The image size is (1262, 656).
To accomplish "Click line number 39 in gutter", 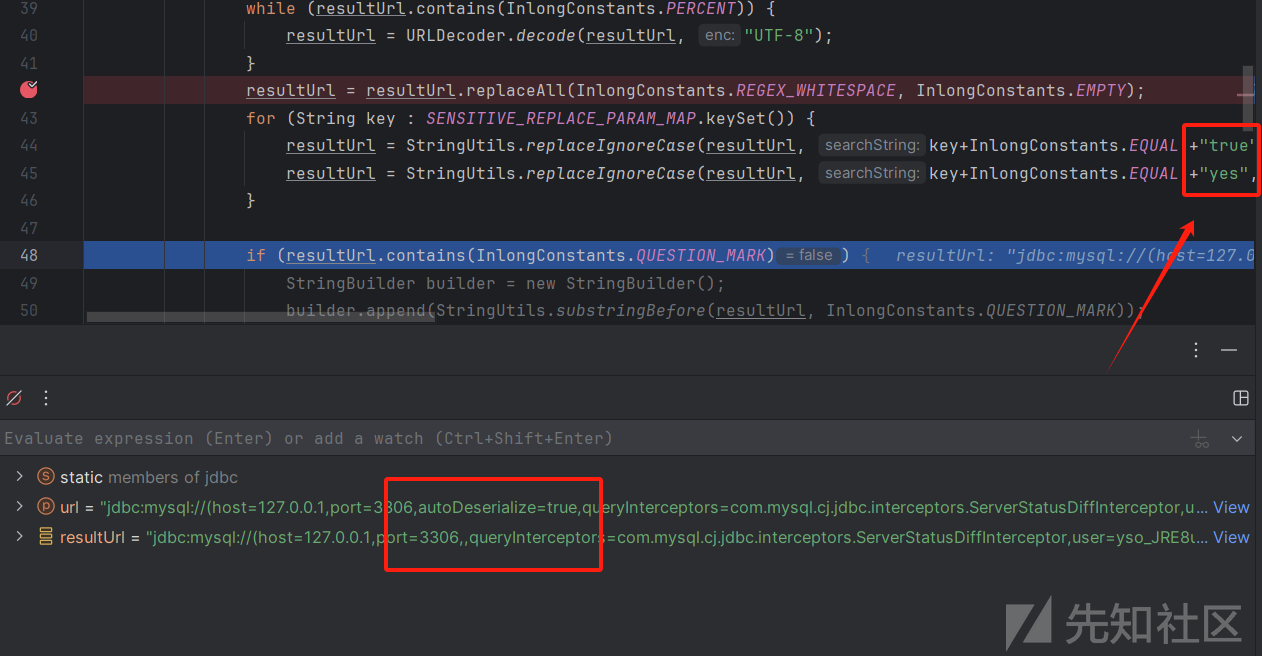I will [29, 8].
